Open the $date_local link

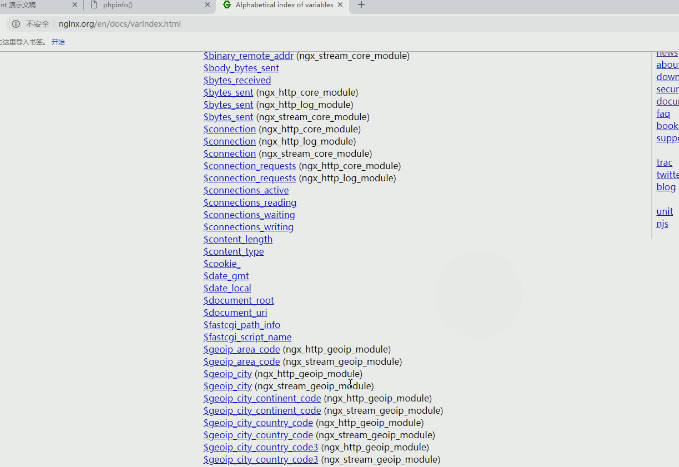pos(227,288)
